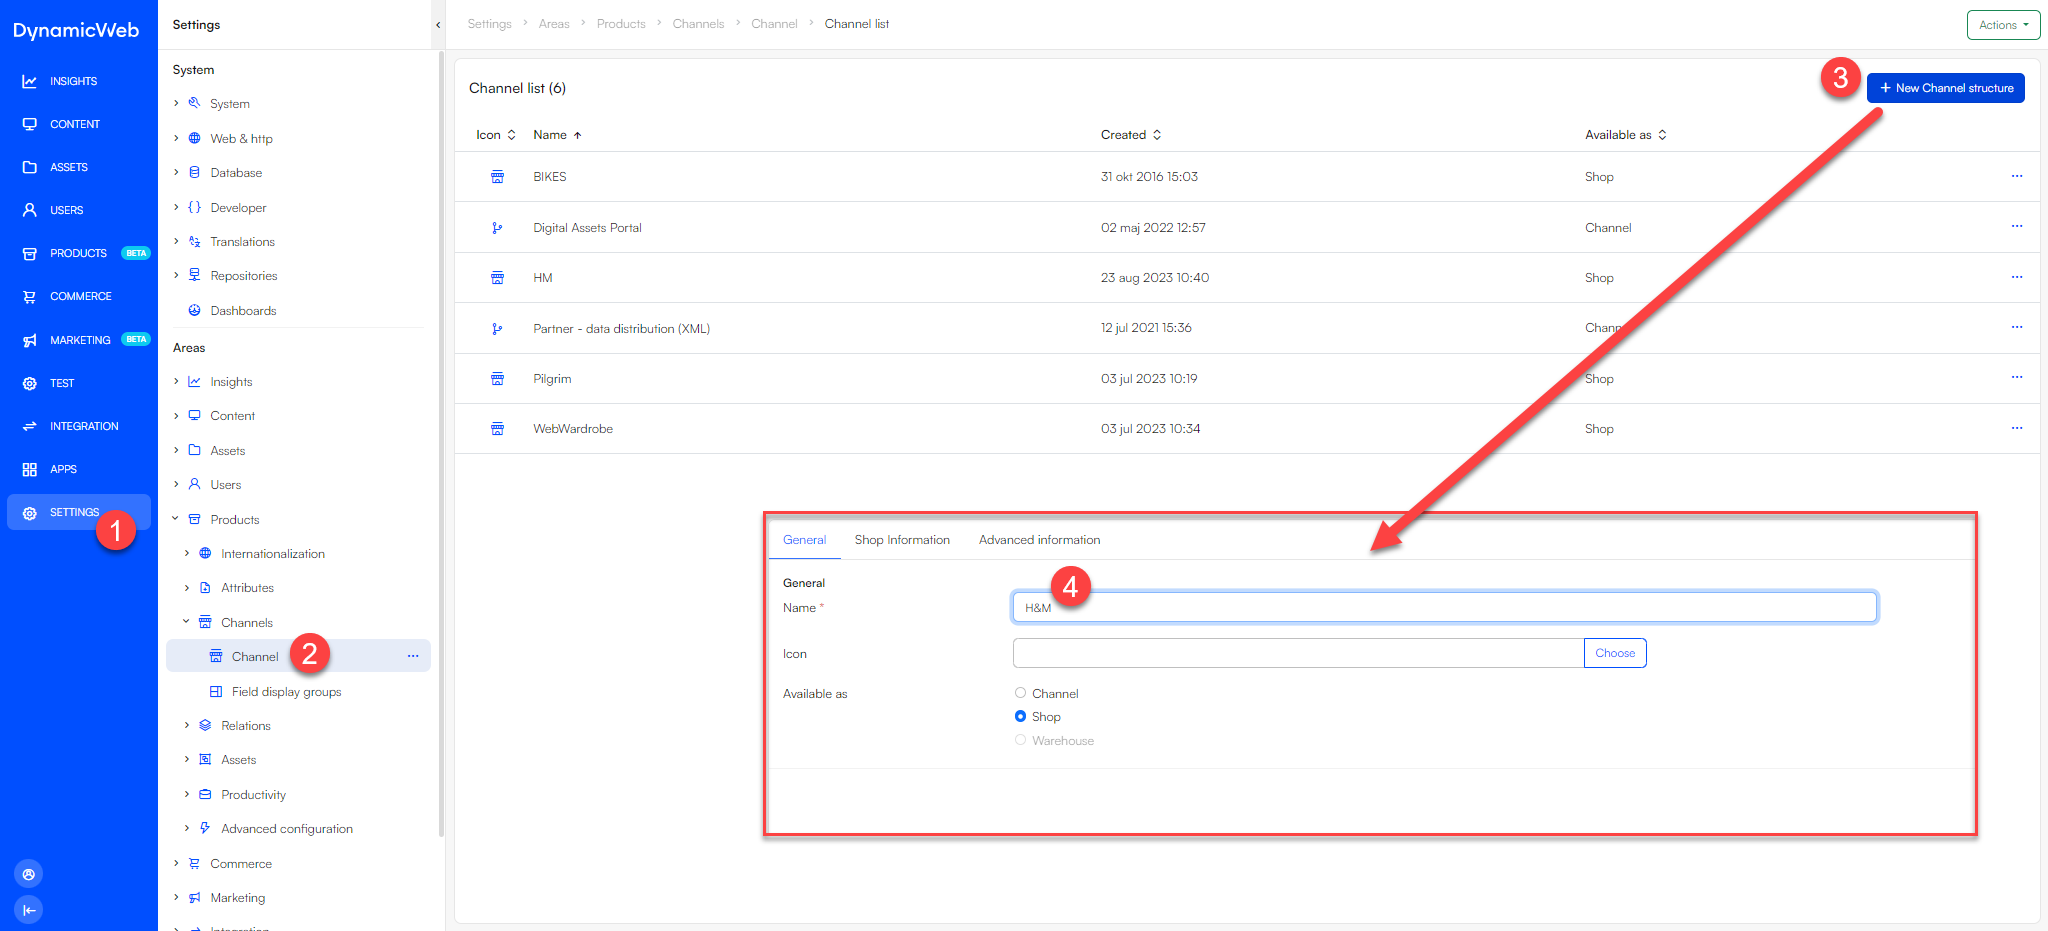Image resolution: width=2048 pixels, height=931 pixels.
Task: Expand the Translations tree node
Action: [x=177, y=241]
